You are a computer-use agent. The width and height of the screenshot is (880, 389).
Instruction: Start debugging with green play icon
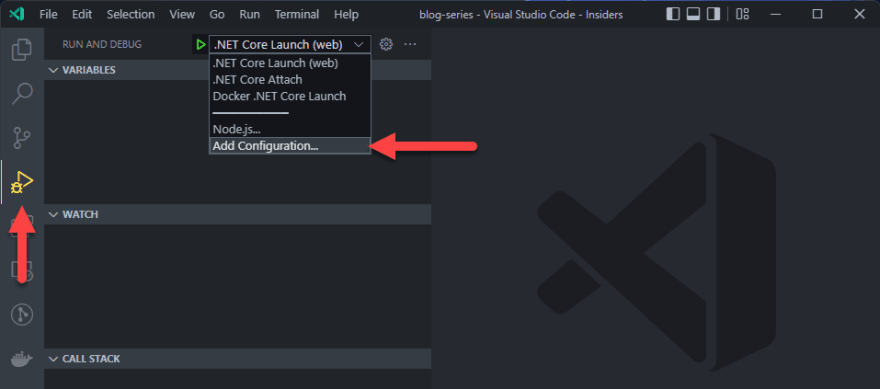tap(200, 44)
